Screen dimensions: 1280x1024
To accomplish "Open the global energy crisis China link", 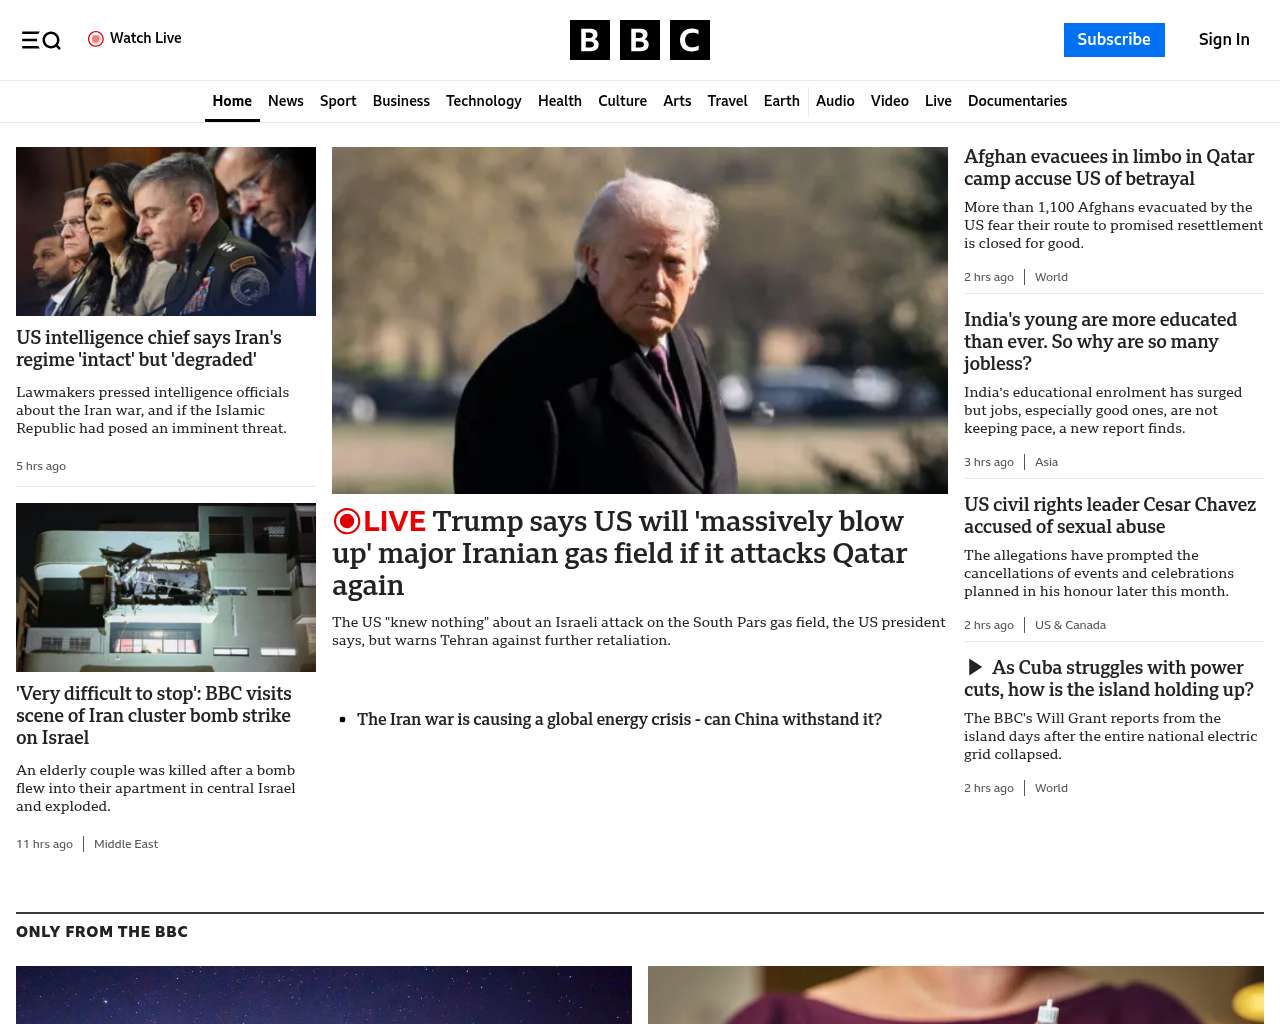I will click(x=619, y=719).
